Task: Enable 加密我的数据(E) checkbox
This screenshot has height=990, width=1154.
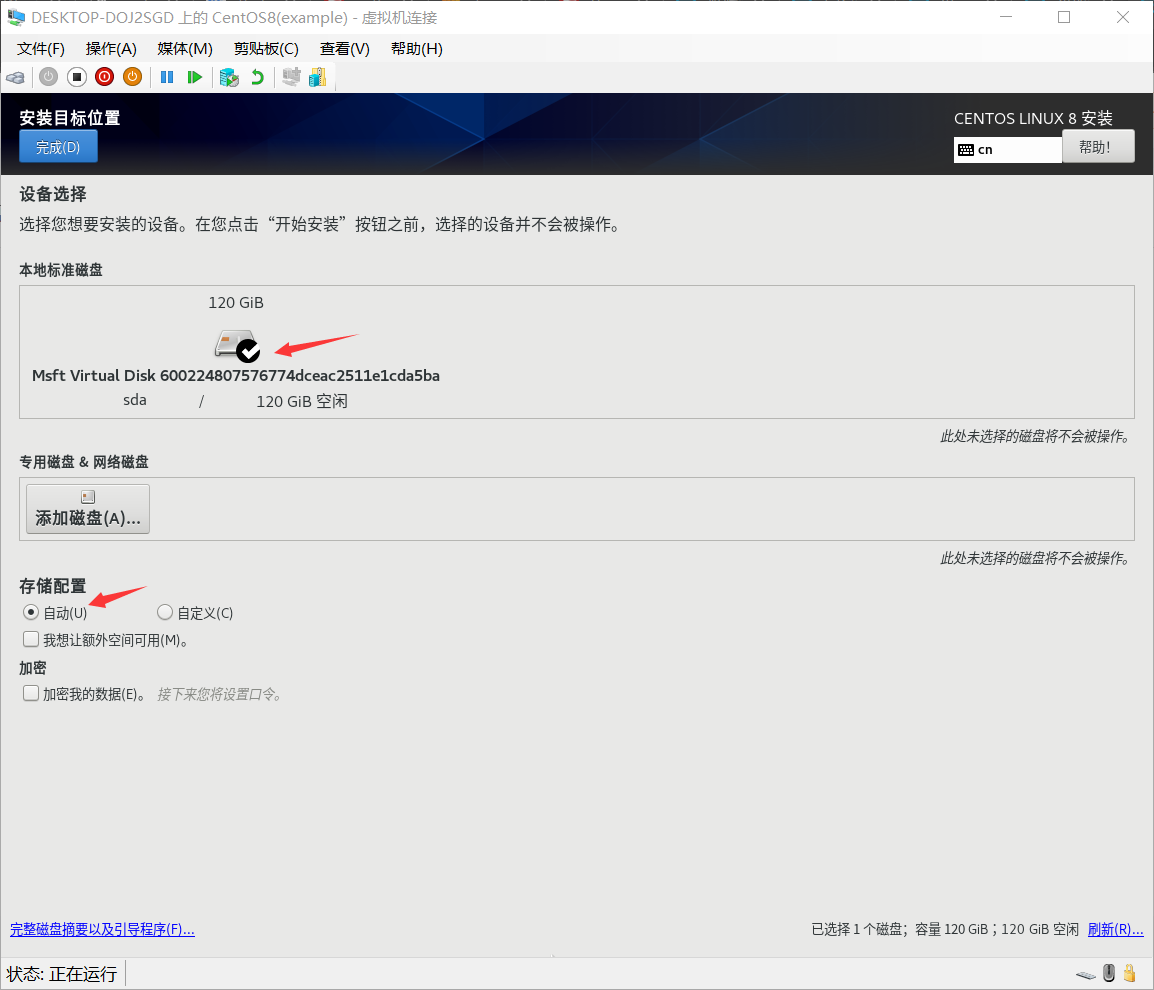Action: tap(31, 693)
